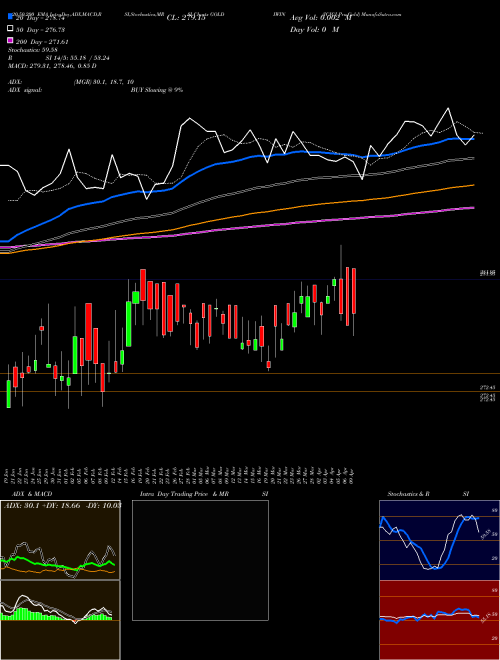The image size is (500, 660).
Task: Click the tallest-wick candlestick near chart end
Action: tap(341, 283)
